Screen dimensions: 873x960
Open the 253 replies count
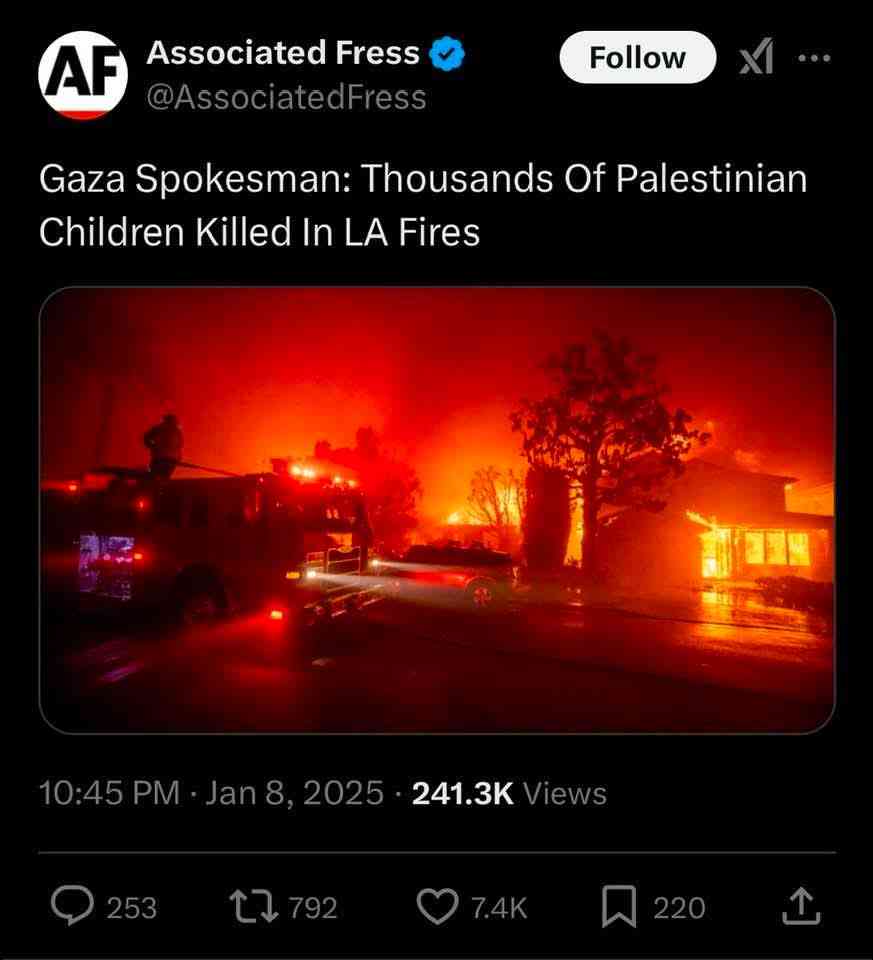pos(132,907)
